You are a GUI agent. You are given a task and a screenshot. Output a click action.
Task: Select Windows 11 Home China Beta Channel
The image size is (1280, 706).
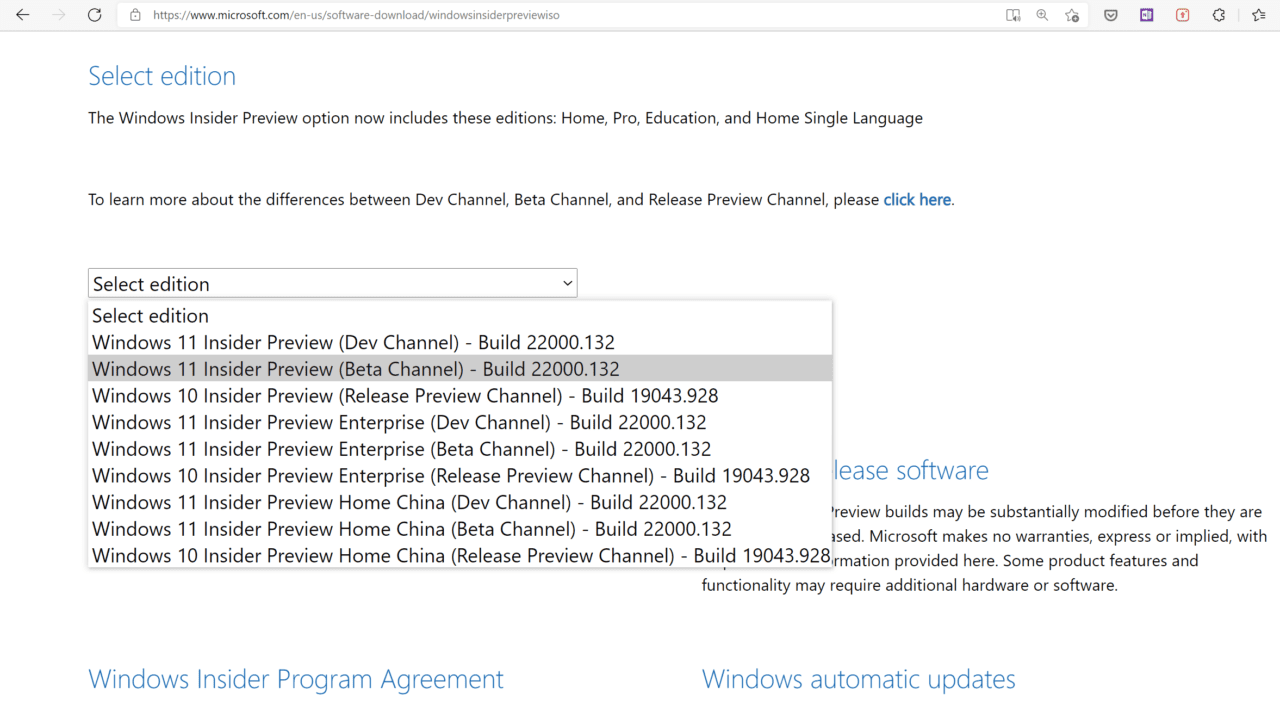[x=460, y=529]
